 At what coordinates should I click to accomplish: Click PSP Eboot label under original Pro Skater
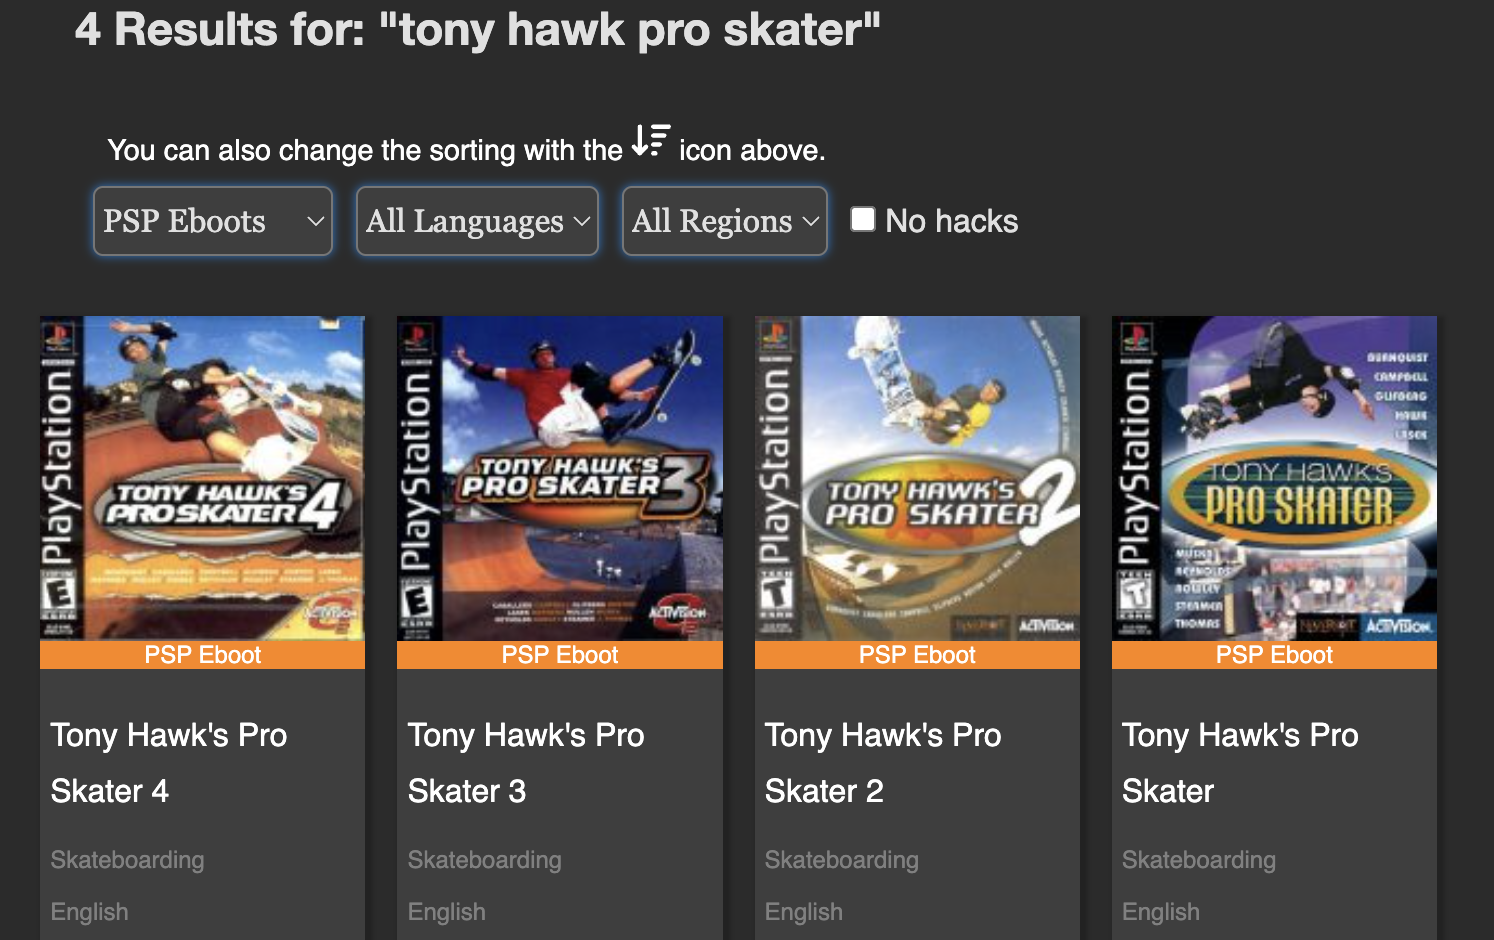(x=1274, y=655)
